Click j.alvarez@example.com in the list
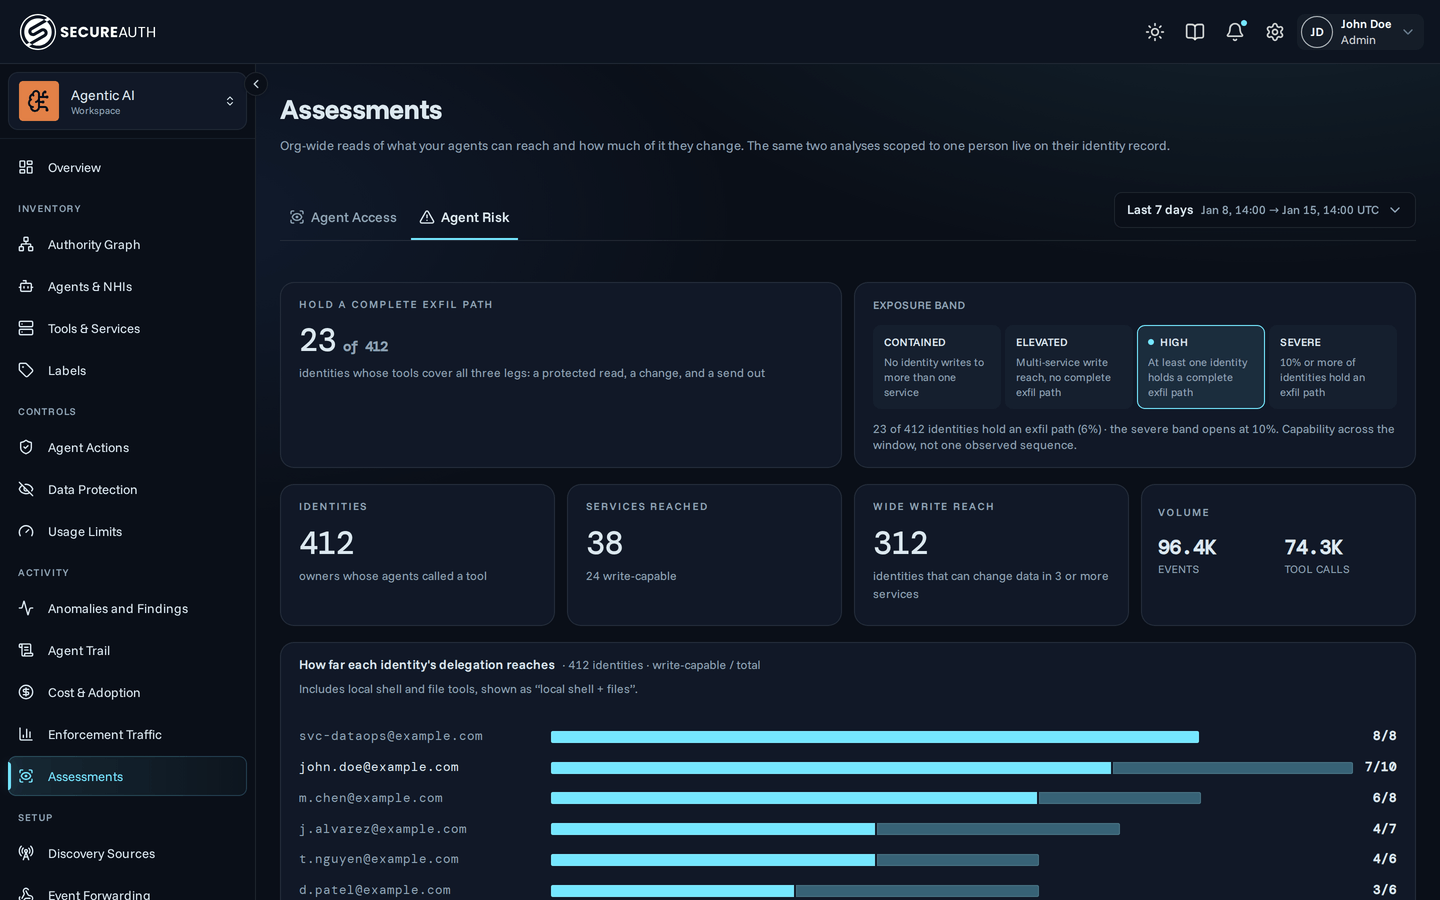Viewport: 1440px width, 900px height. pyautogui.click(x=383, y=829)
